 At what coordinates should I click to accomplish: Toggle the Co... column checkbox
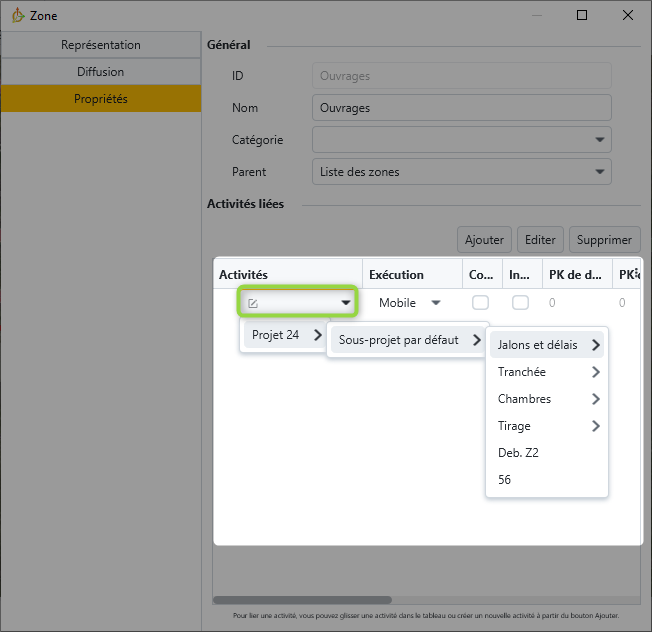(x=480, y=303)
